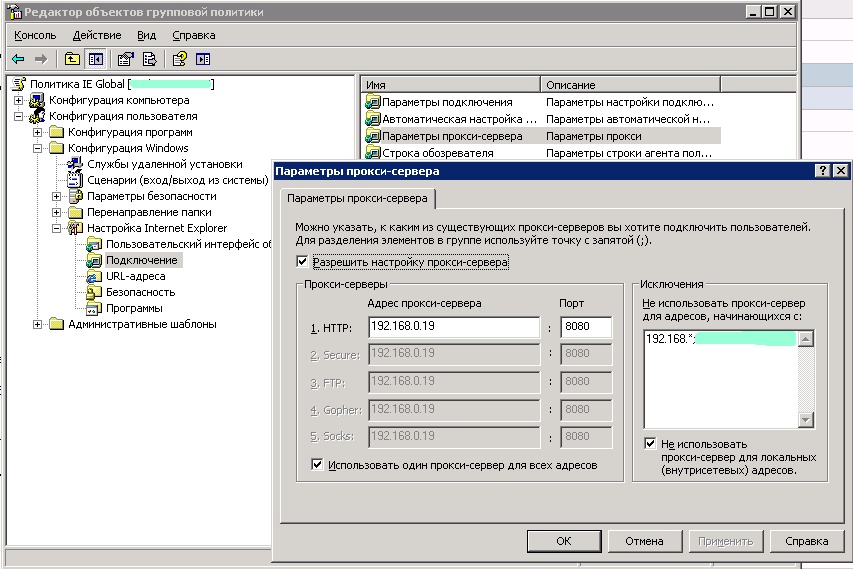Click the Пользовательский интерфейс folder icon
Viewport: 853px width, 569px height.
click(x=94, y=244)
